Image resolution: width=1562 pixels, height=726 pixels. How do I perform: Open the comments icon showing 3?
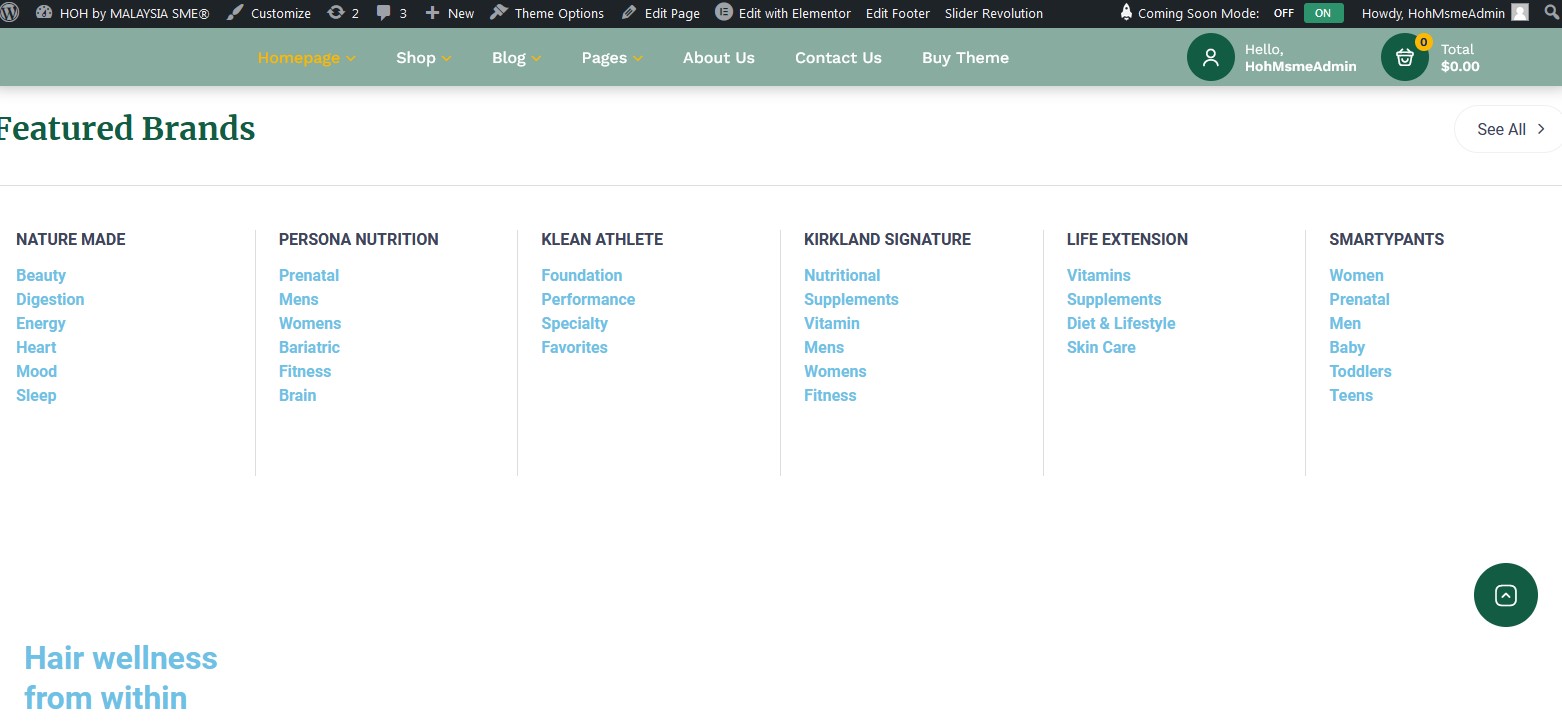391,13
